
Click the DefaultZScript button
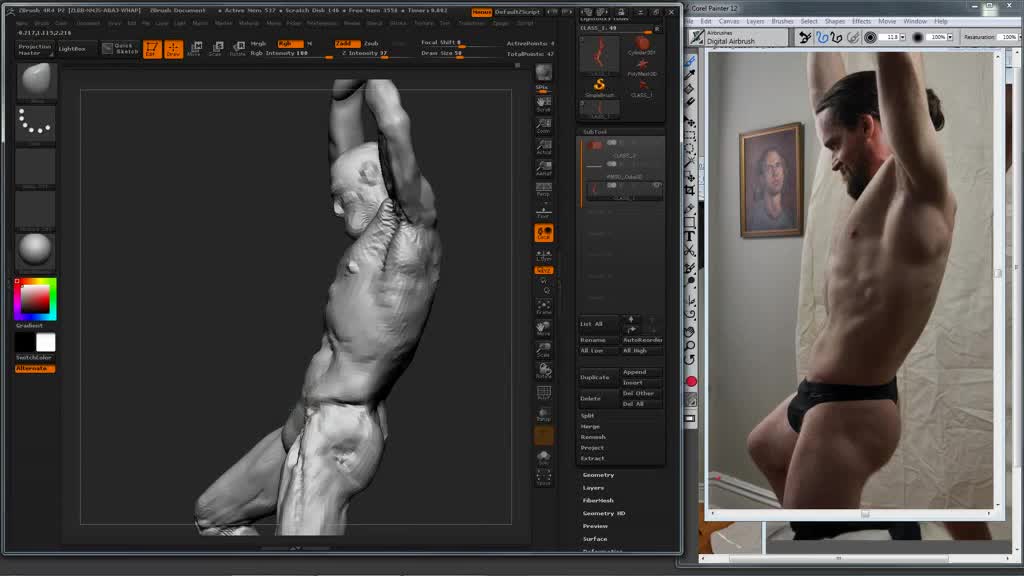(x=517, y=12)
